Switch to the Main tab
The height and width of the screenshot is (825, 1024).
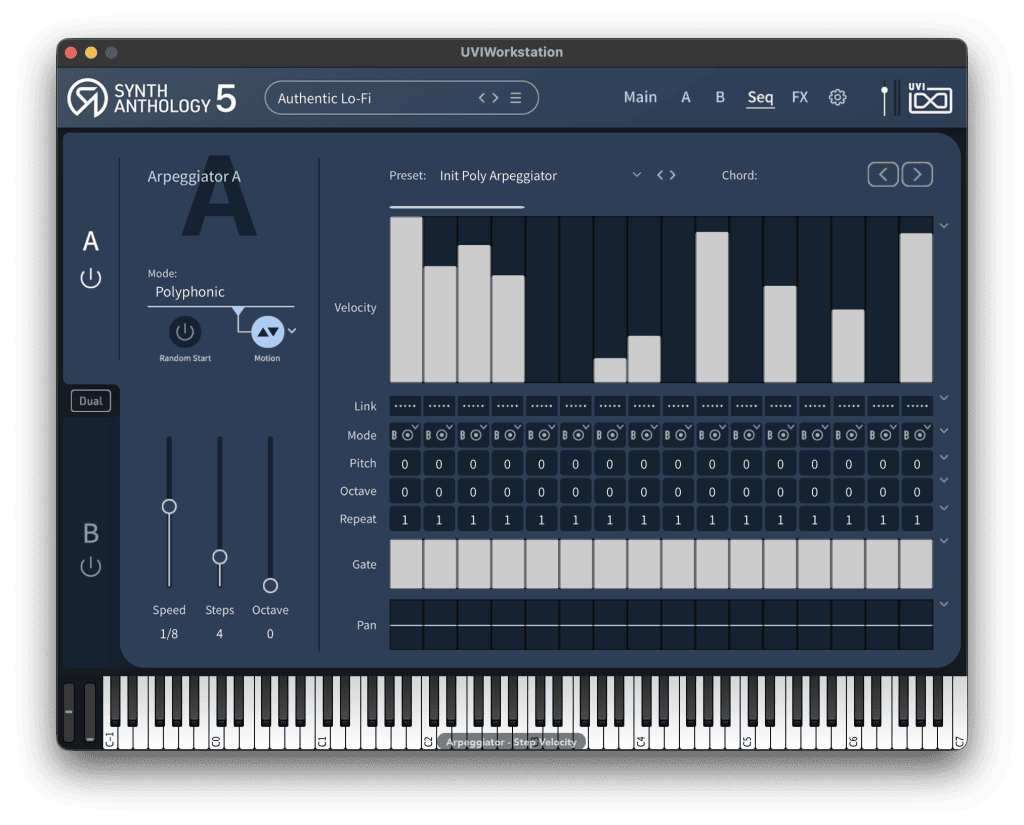640,97
